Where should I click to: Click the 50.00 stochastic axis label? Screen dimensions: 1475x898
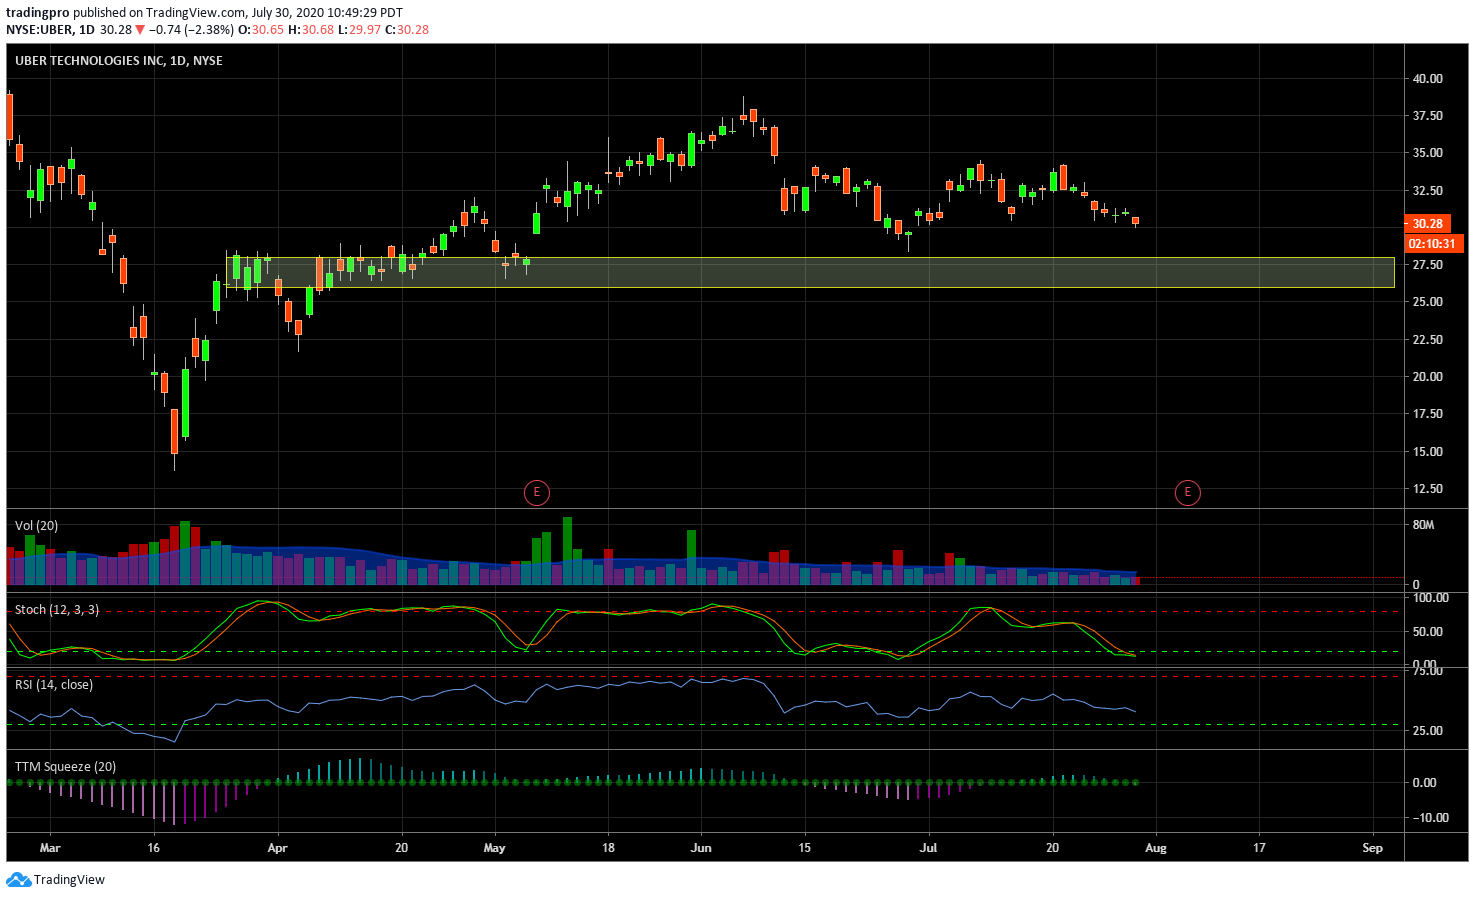(1427, 632)
